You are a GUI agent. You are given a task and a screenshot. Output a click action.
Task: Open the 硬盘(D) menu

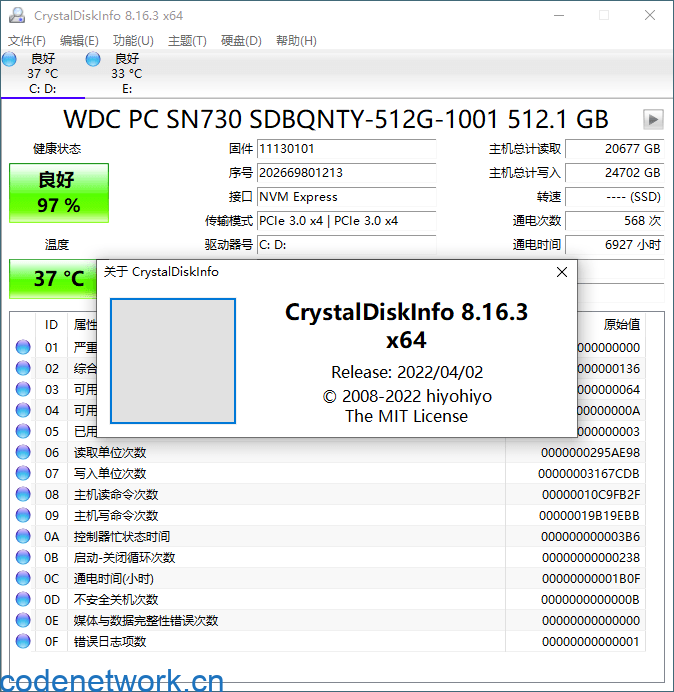tap(241, 41)
